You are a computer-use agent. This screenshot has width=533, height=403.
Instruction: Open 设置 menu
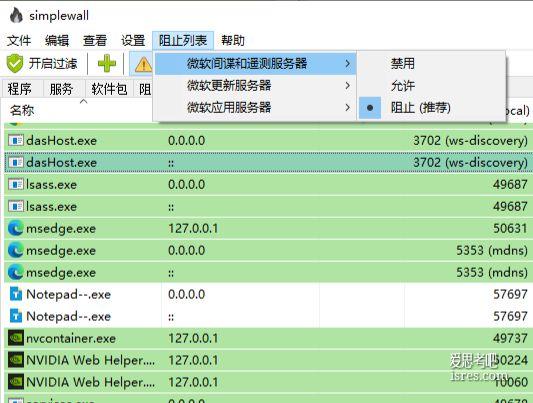133,41
